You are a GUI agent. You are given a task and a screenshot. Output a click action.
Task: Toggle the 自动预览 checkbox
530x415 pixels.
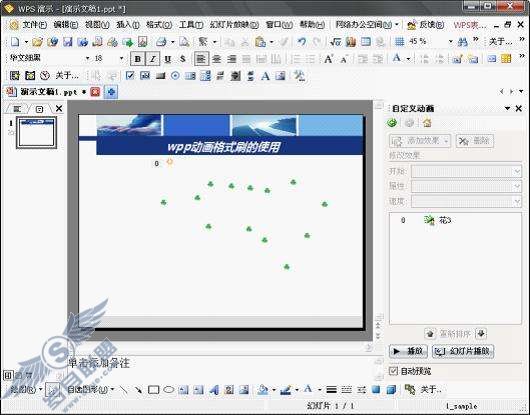tap(393, 371)
